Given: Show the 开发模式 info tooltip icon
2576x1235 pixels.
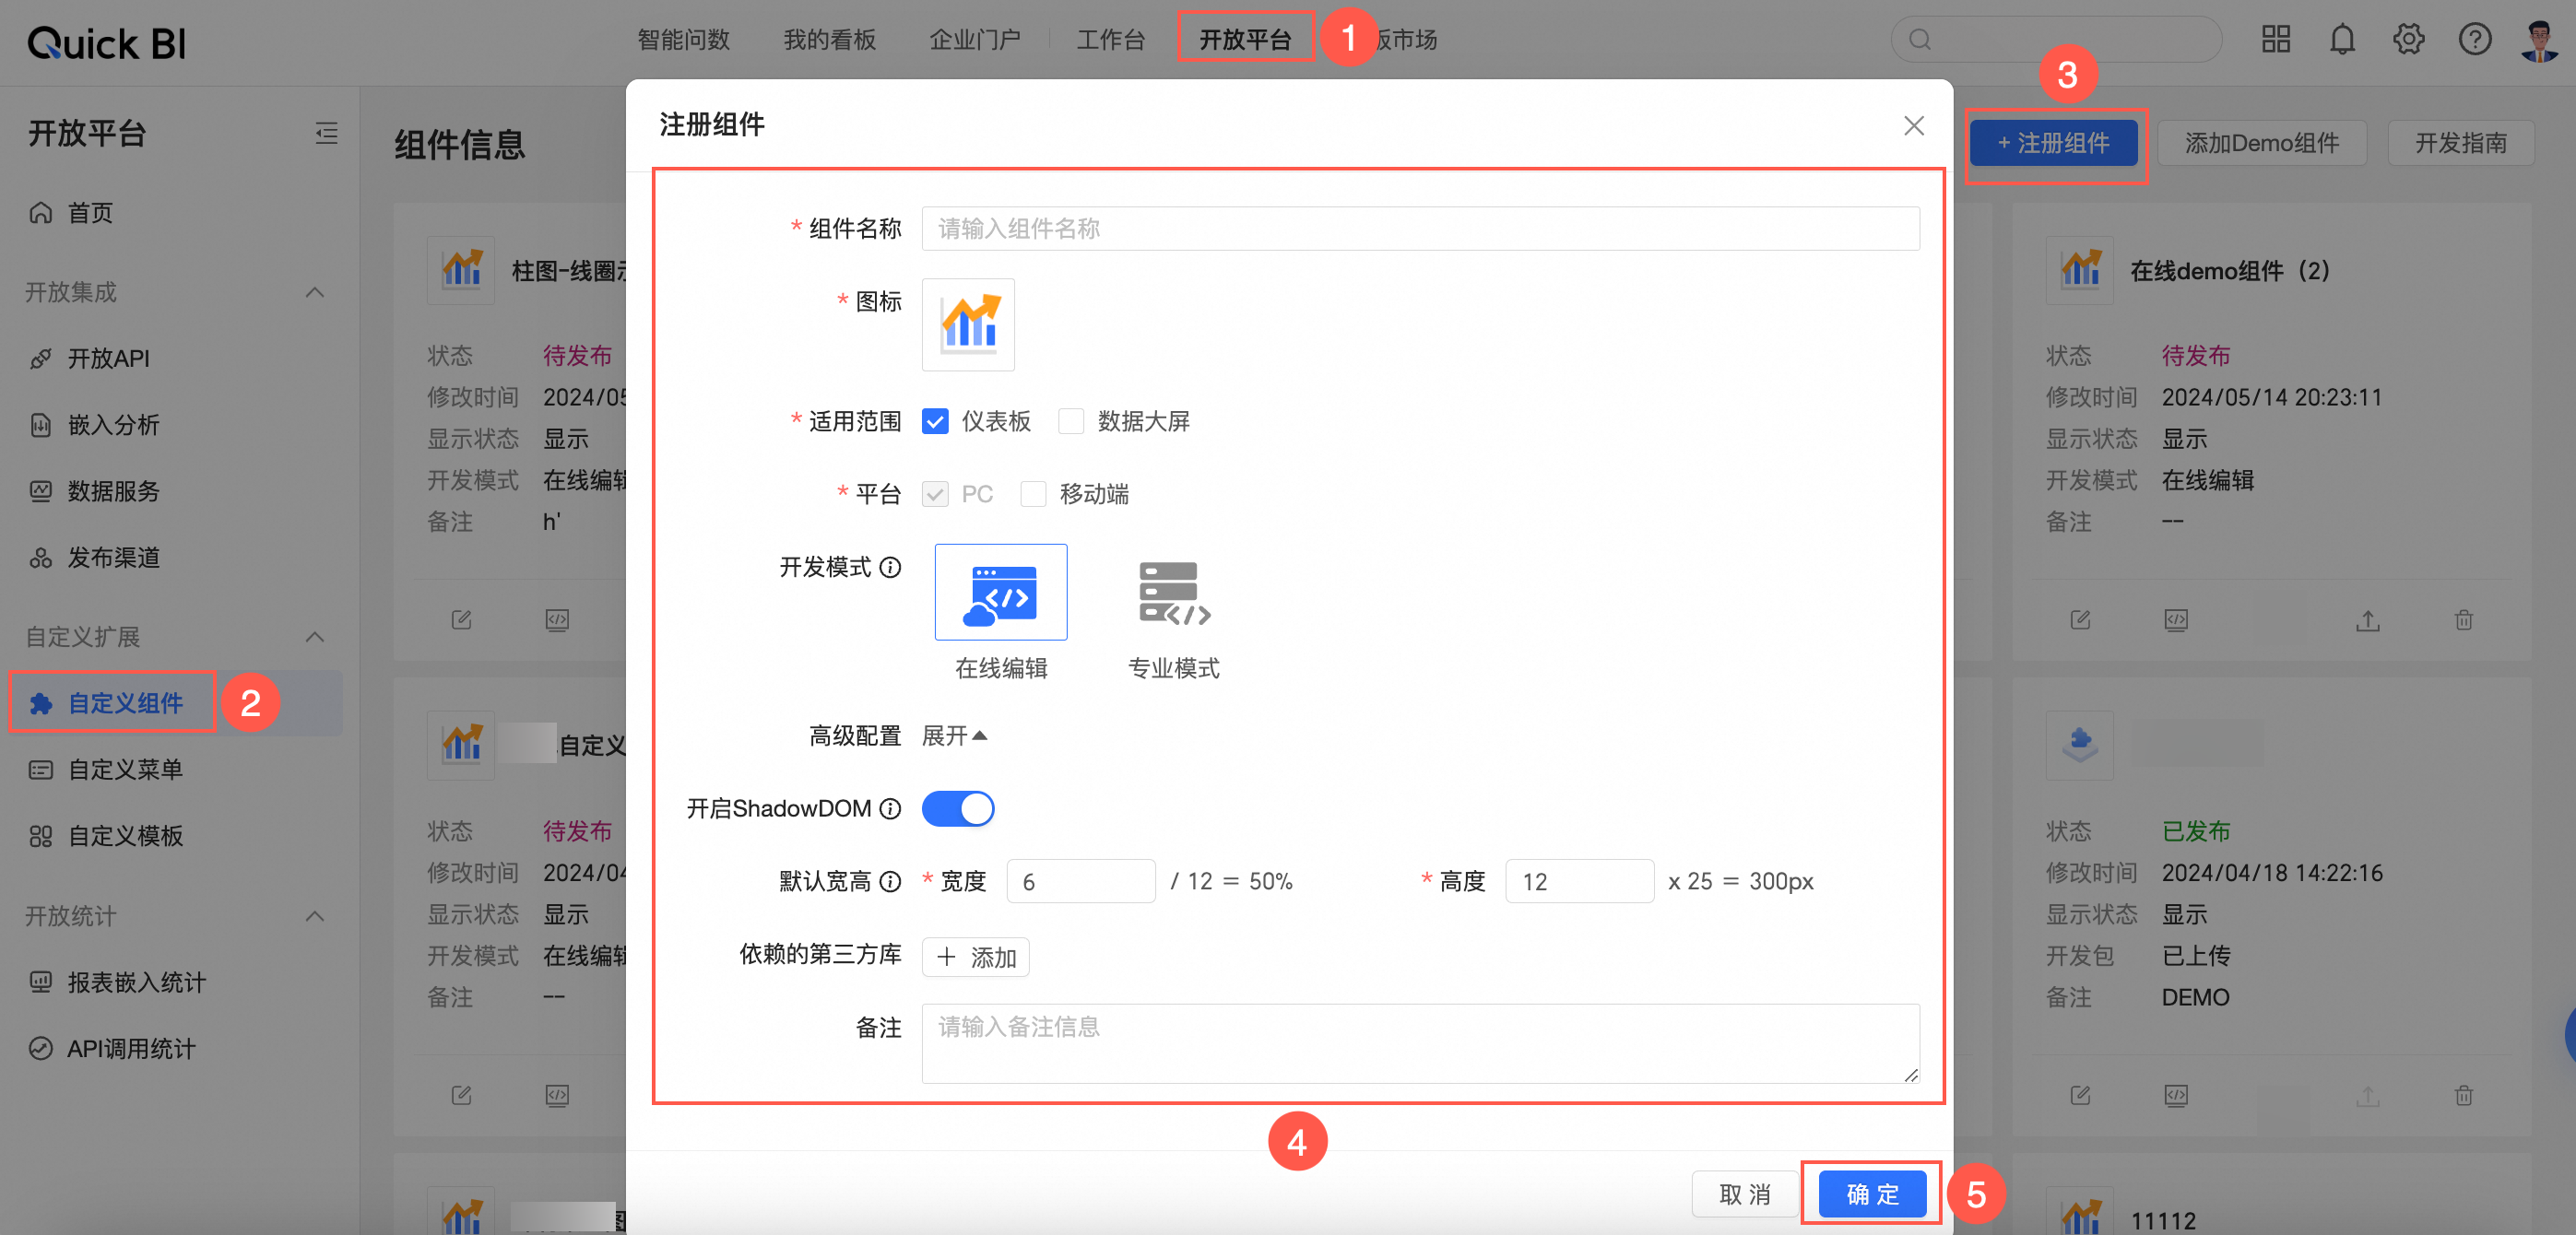Looking at the screenshot, I should [x=890, y=567].
